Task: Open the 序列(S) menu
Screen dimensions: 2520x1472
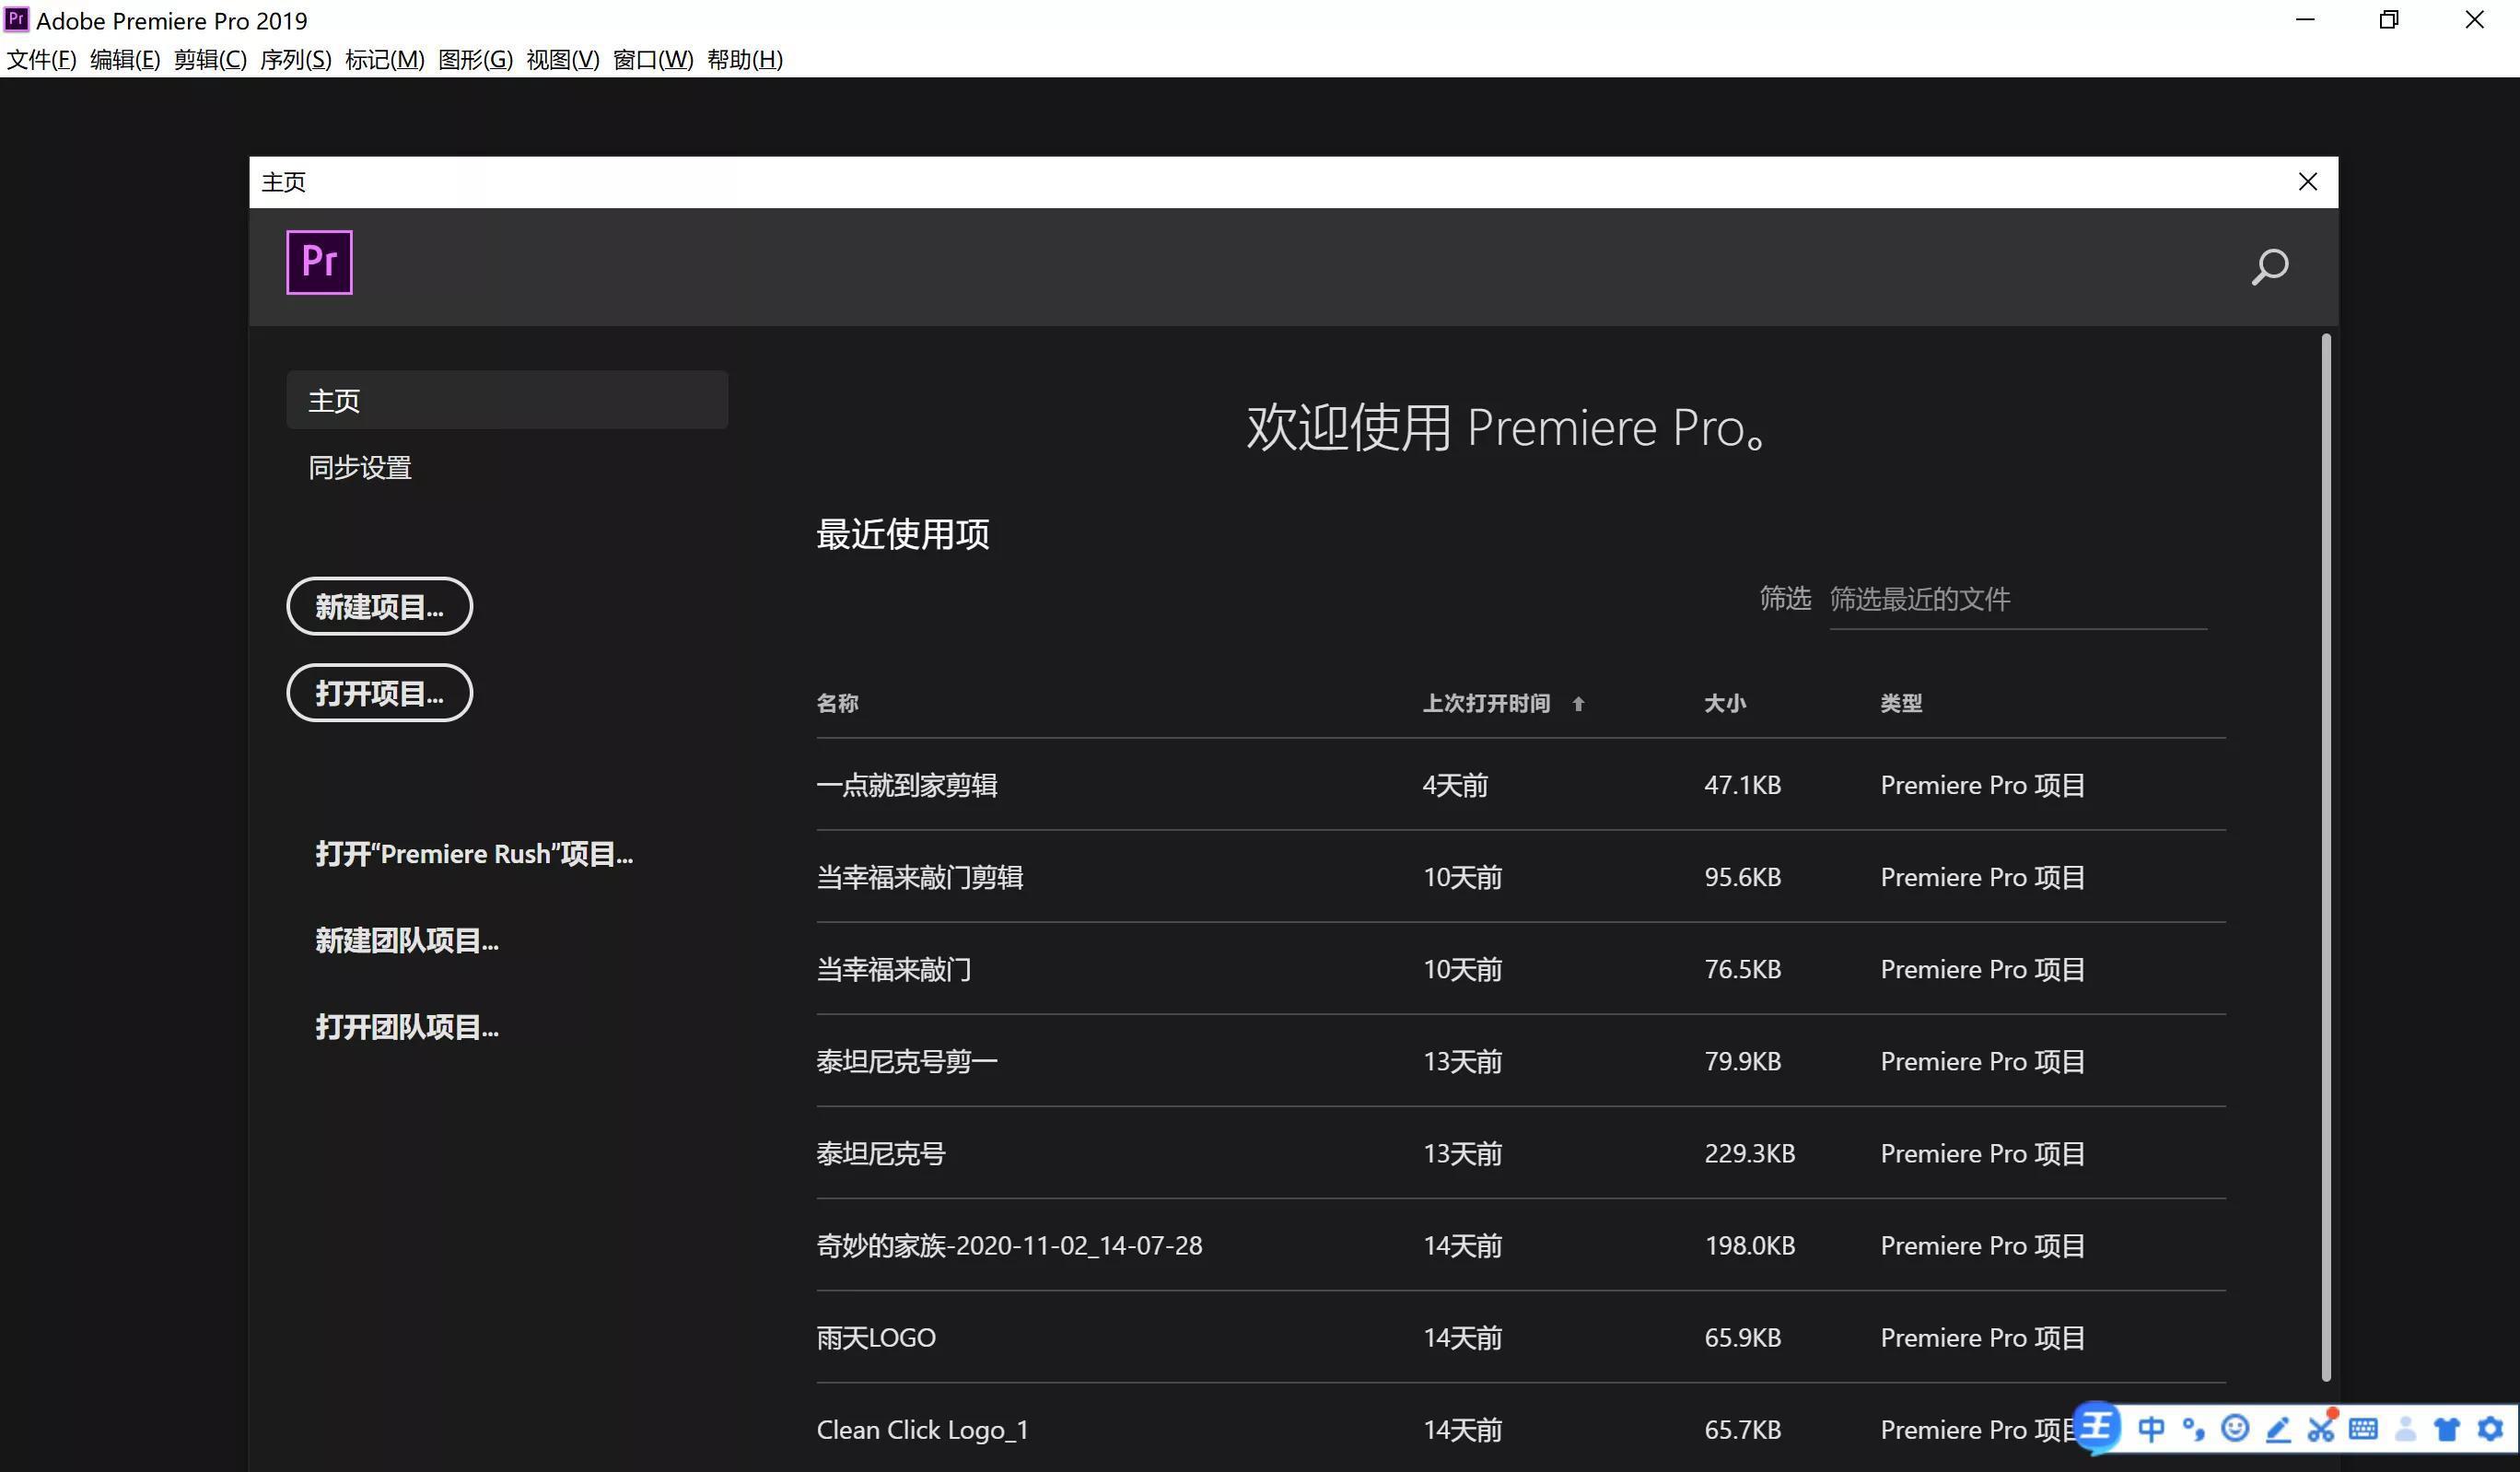Action: (295, 60)
